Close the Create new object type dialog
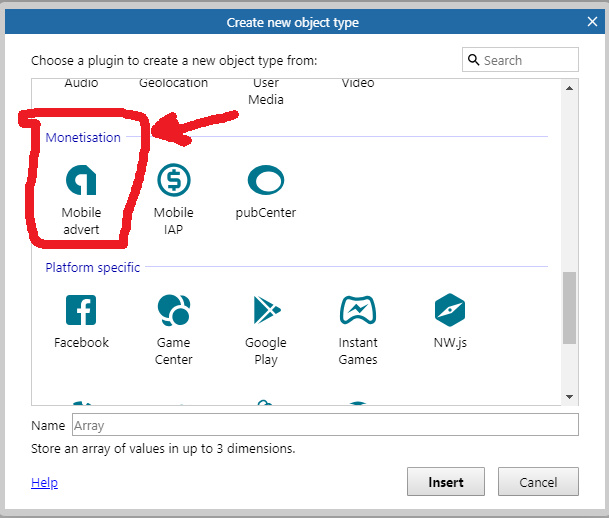The image size is (609, 518). point(592,22)
